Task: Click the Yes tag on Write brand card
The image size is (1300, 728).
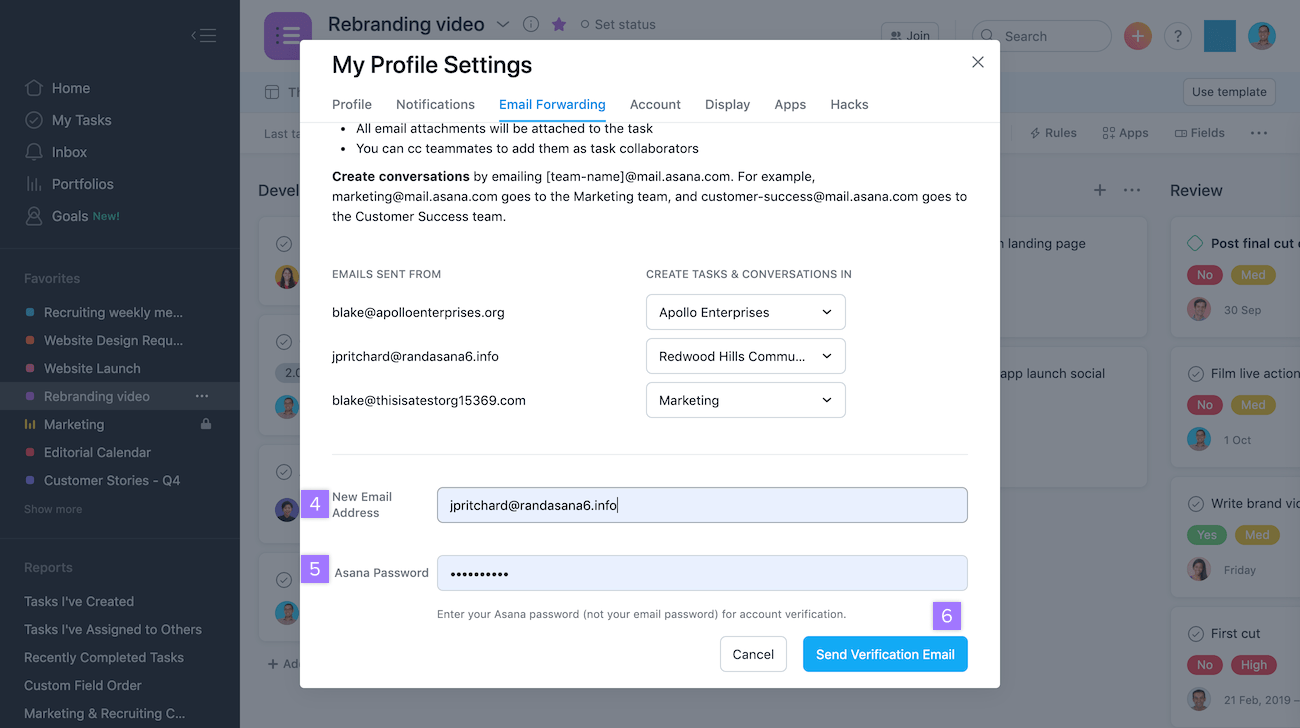Action: 1207,535
